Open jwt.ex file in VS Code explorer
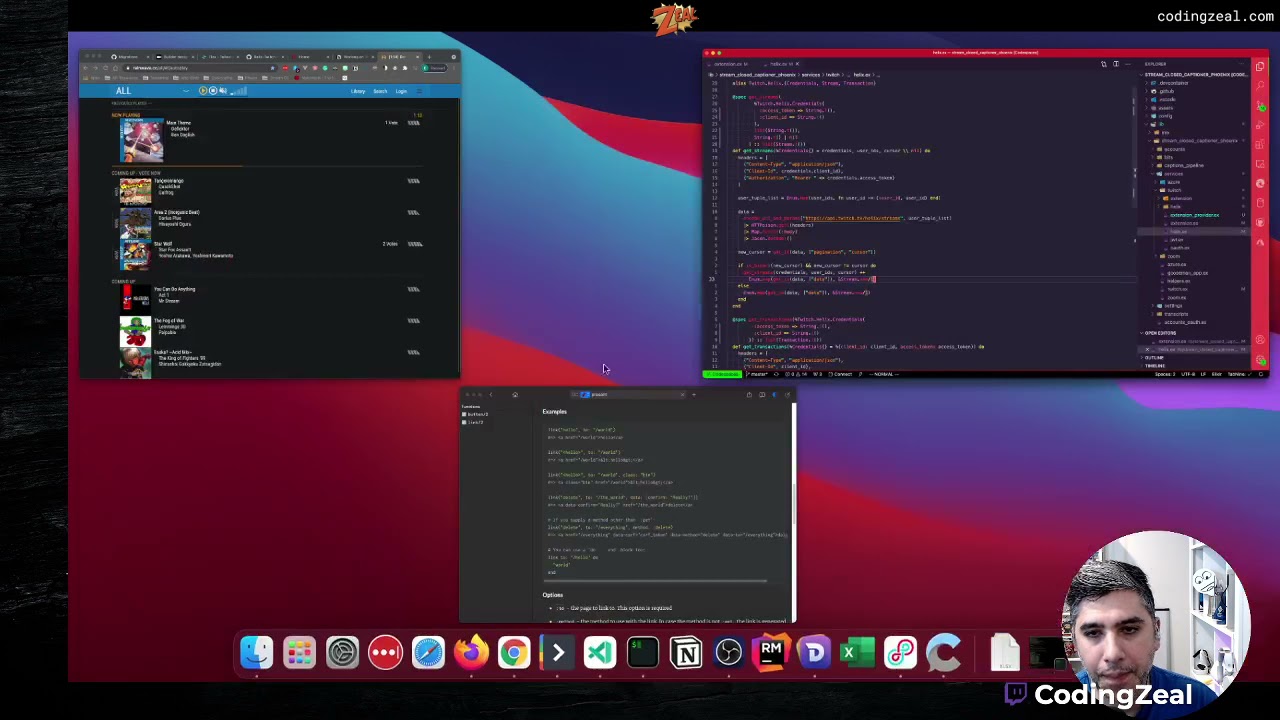This screenshot has width=1280, height=720. (1177, 240)
